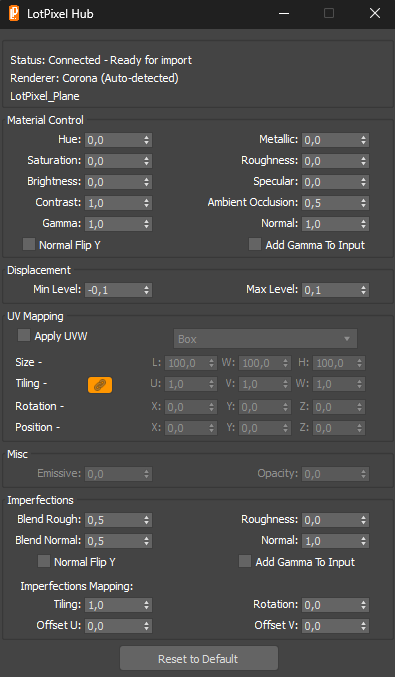Click Reset to Default button
The height and width of the screenshot is (677, 395).
point(199,658)
